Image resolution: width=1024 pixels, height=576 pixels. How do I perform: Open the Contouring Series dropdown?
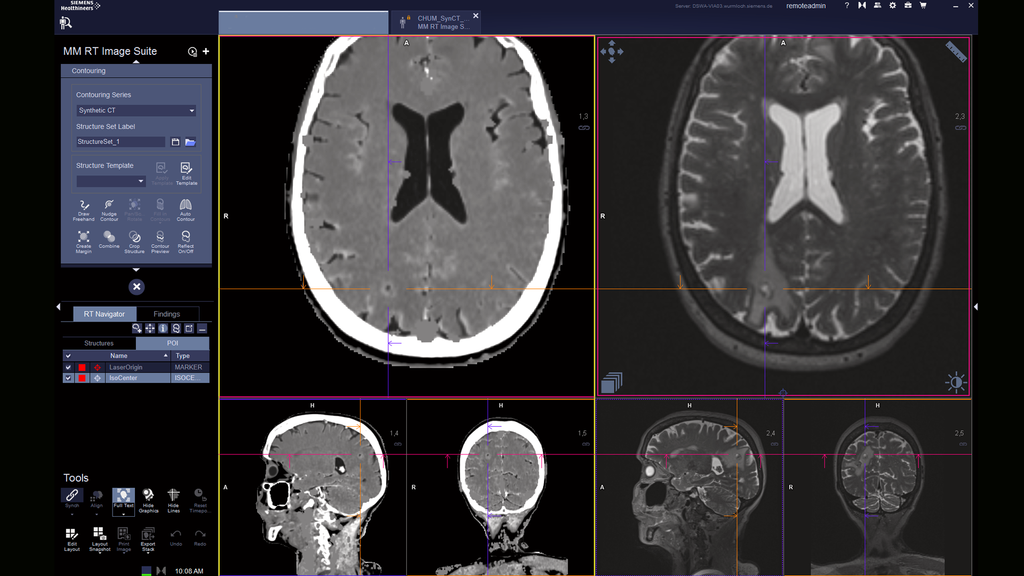[x=136, y=111]
